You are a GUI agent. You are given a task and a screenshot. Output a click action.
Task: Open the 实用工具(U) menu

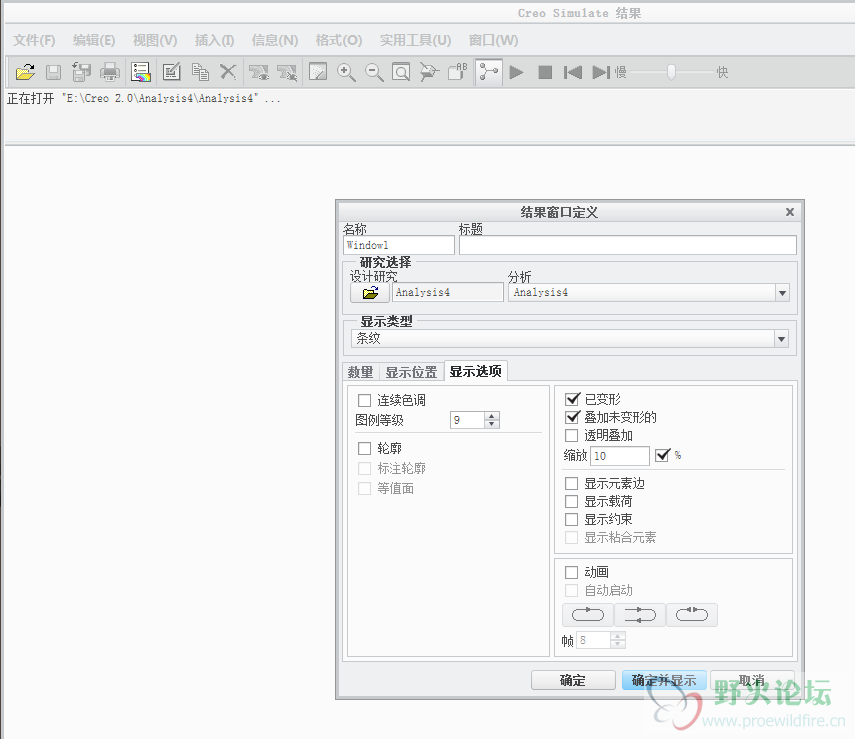(416, 40)
